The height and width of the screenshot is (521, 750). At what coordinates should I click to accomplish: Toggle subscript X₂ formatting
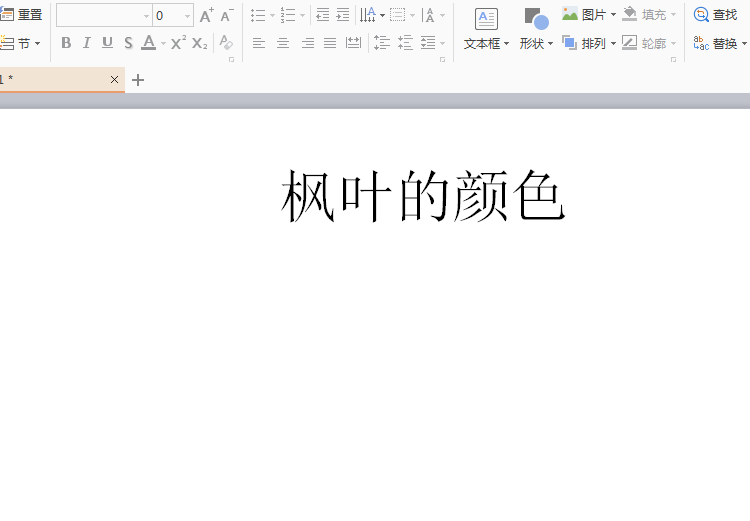[x=199, y=44]
